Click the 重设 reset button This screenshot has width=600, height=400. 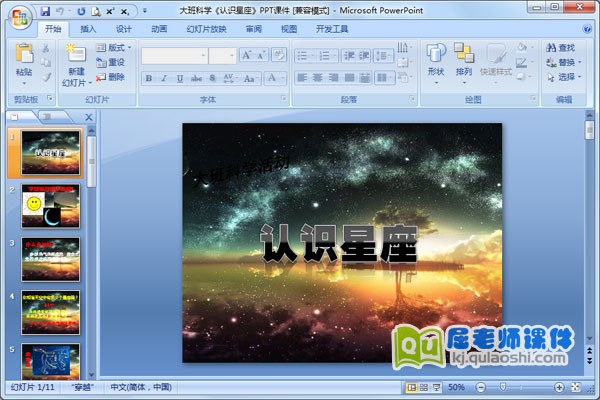click(x=110, y=62)
